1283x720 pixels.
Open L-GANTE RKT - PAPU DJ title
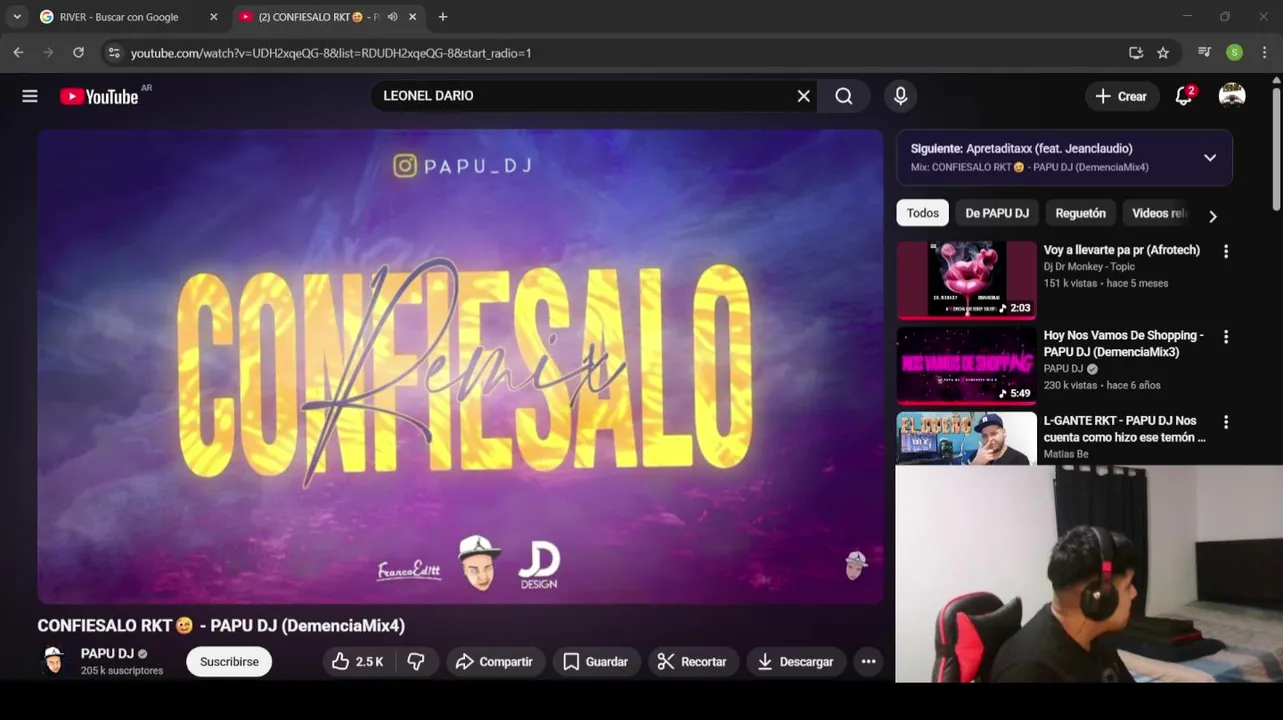pyautogui.click(x=1124, y=429)
